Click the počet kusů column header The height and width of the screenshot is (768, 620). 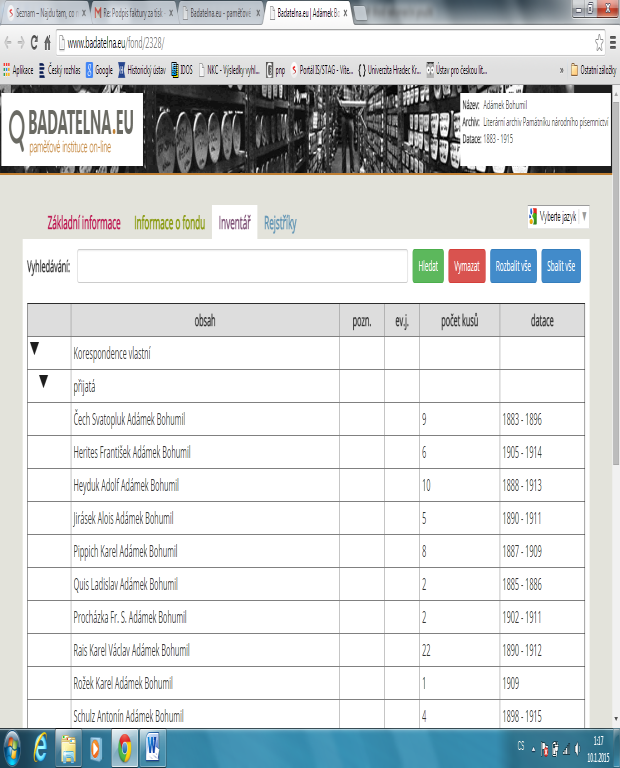click(x=459, y=321)
